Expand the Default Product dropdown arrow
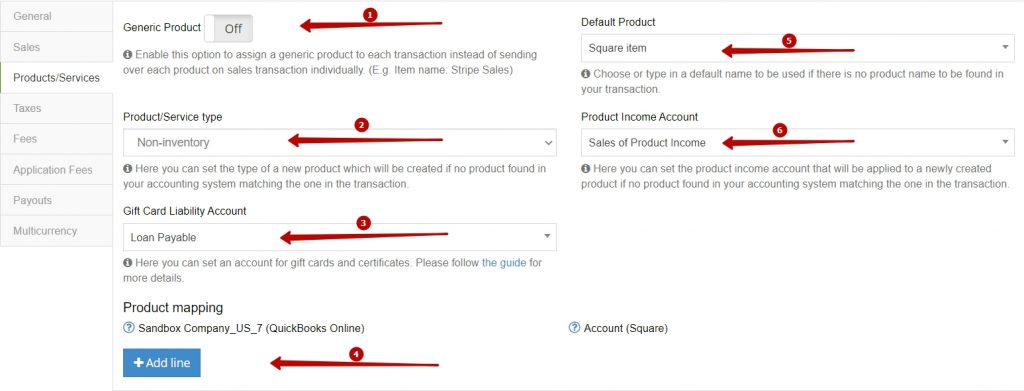 pos(1005,48)
